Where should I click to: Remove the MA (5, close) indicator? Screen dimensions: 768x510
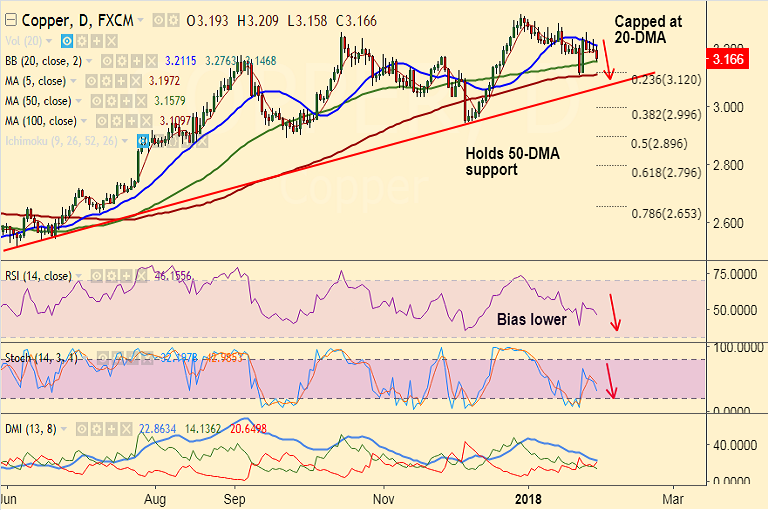[x=136, y=81]
